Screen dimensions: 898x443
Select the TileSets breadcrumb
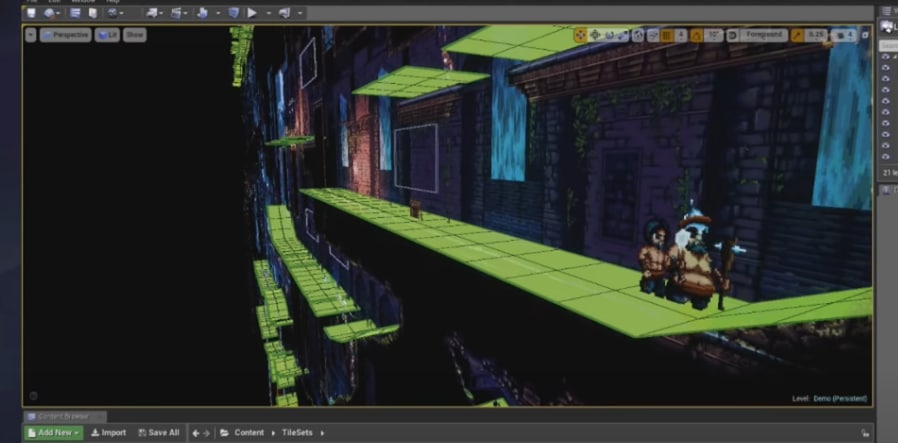tap(297, 433)
